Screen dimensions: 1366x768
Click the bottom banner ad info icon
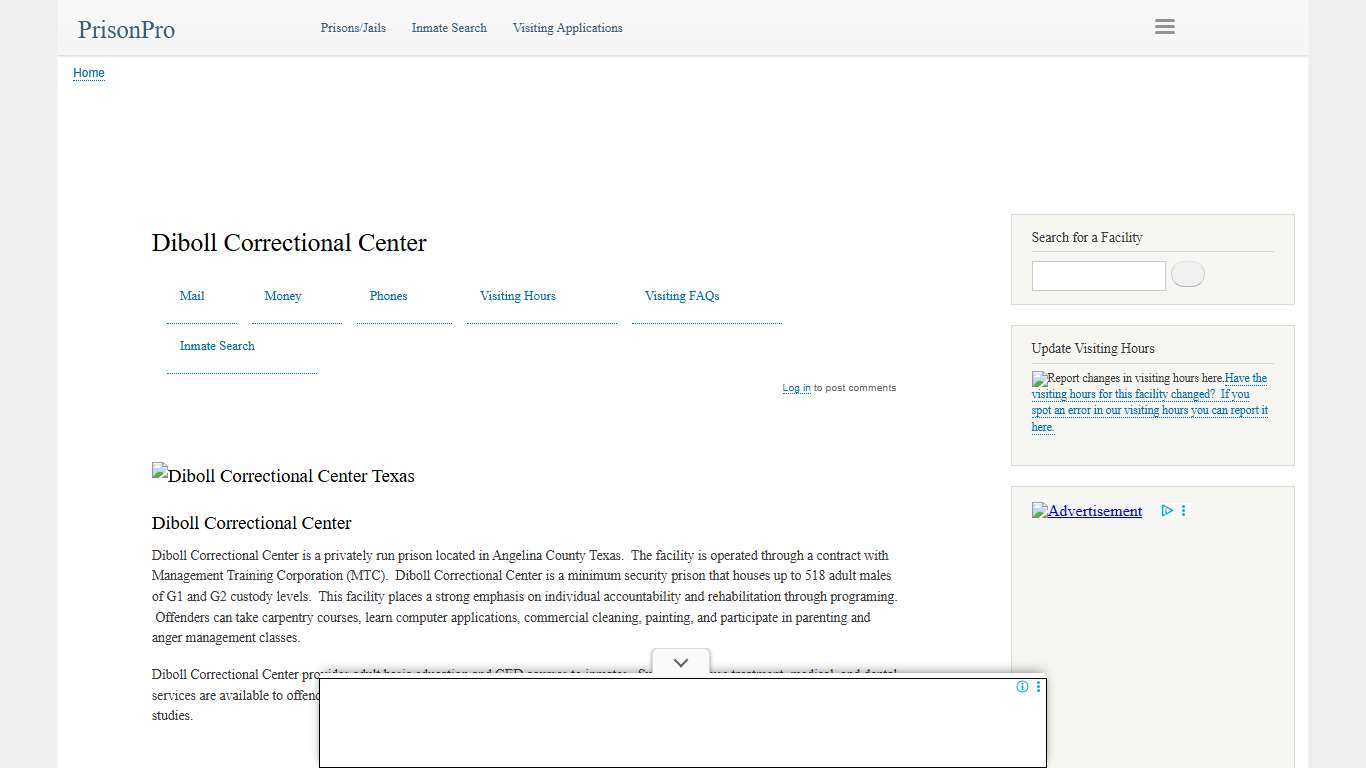1022,687
